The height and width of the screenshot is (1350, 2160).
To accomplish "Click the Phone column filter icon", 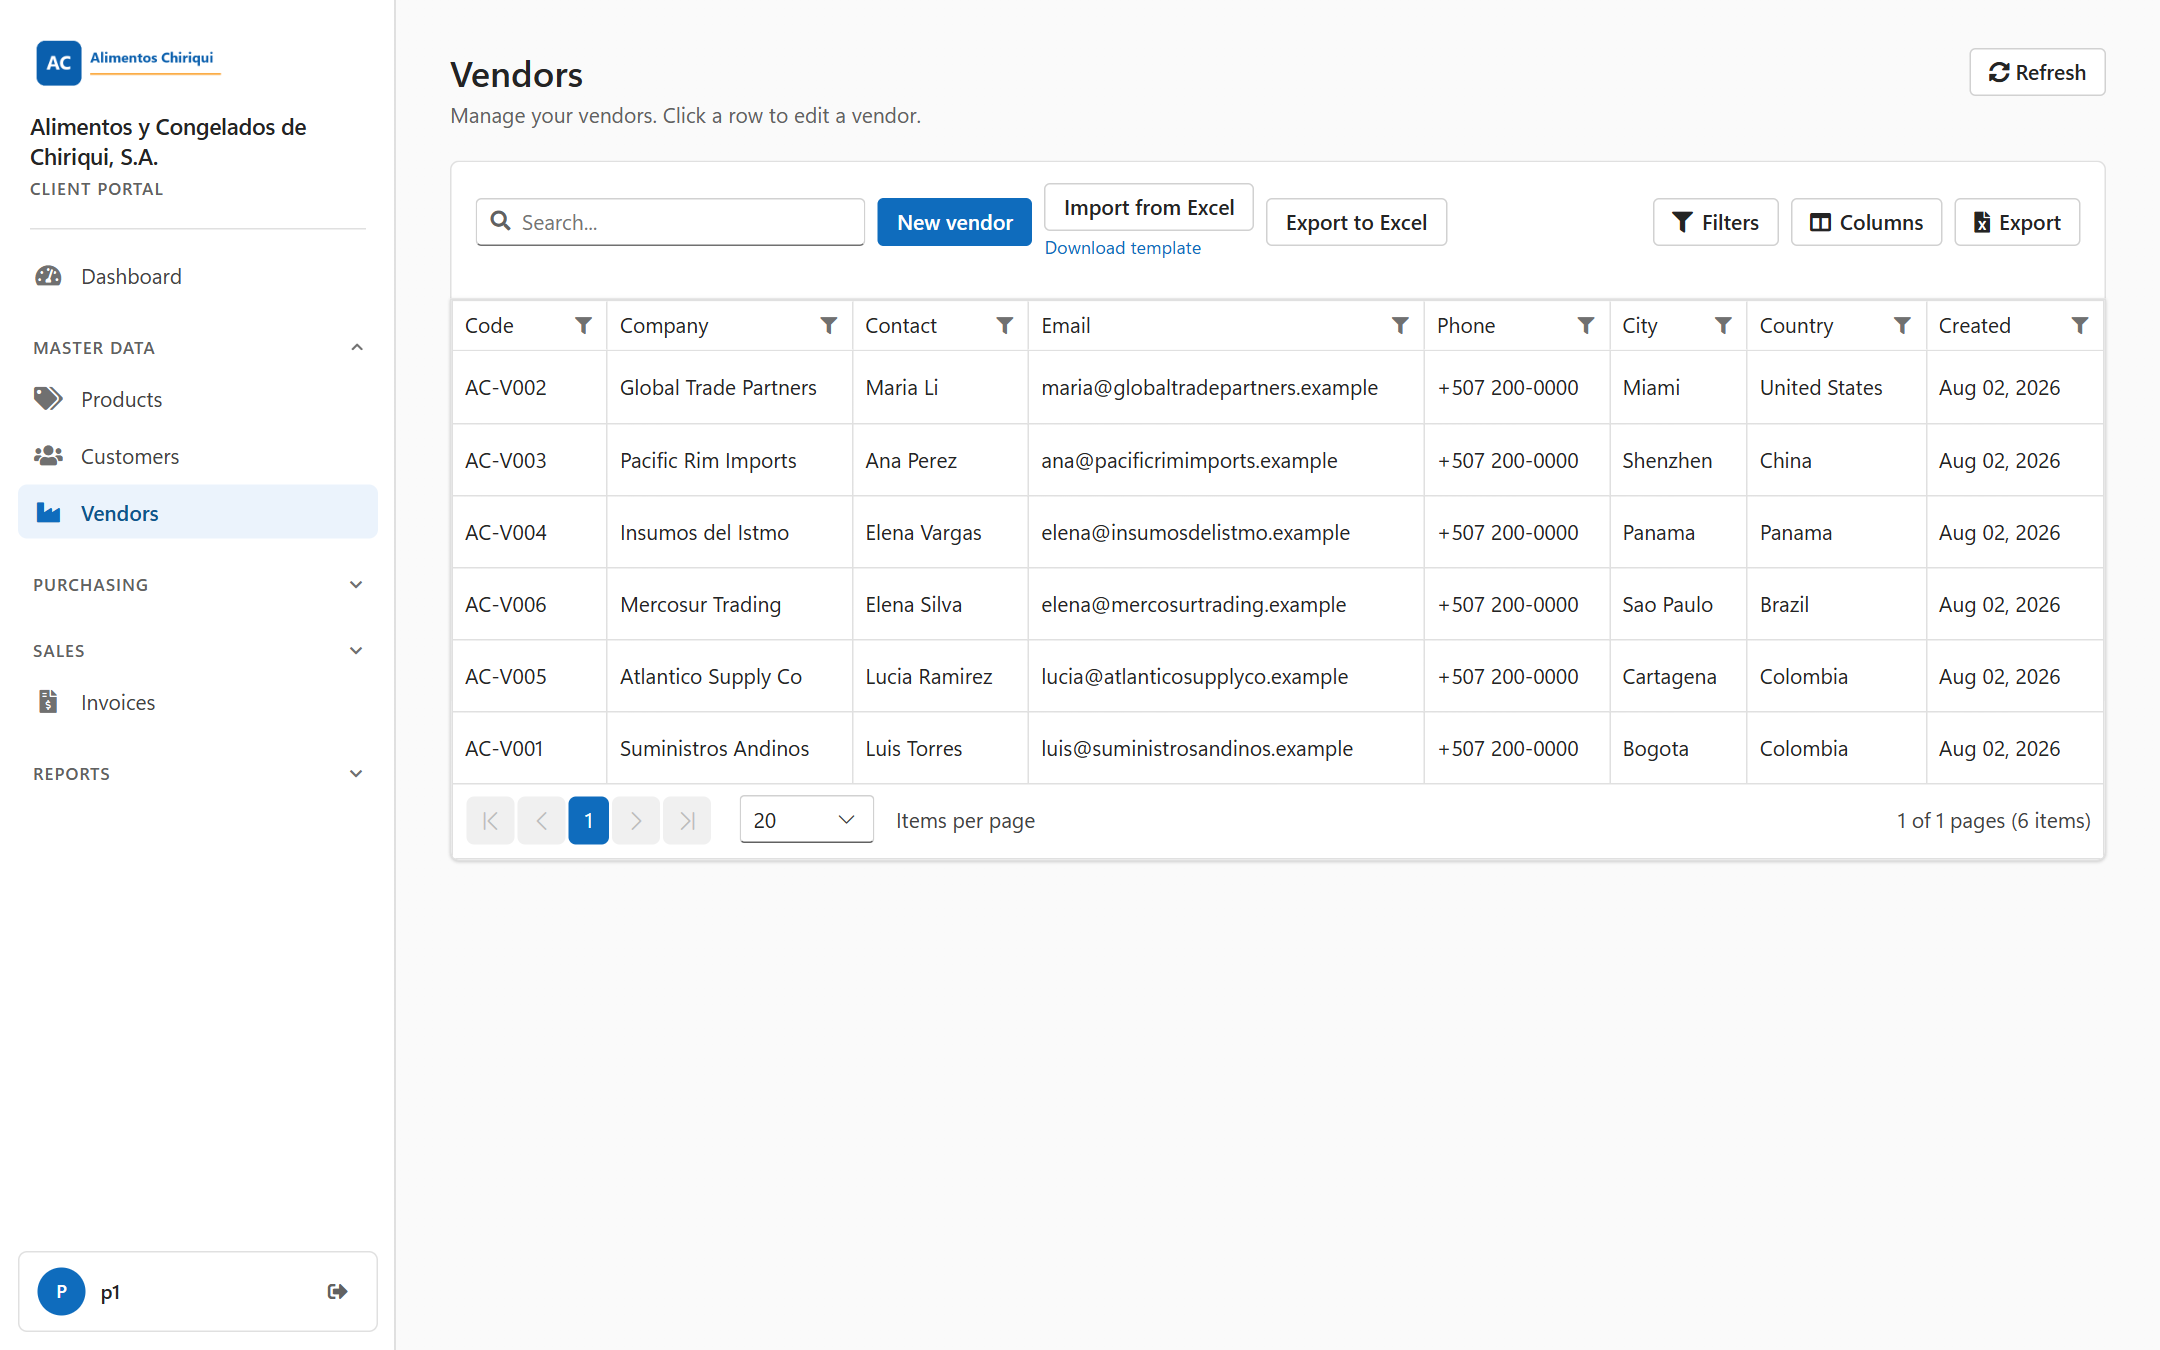I will click(1585, 325).
